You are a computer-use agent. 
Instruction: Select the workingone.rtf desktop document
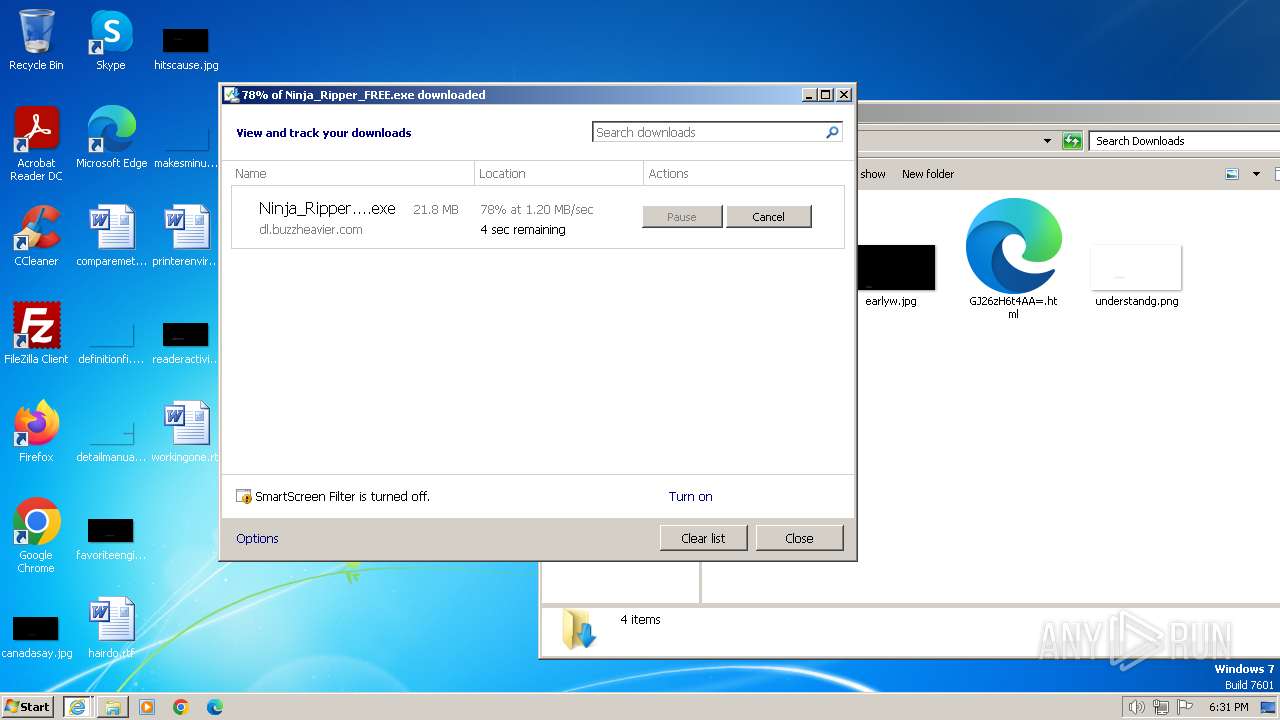point(186,432)
